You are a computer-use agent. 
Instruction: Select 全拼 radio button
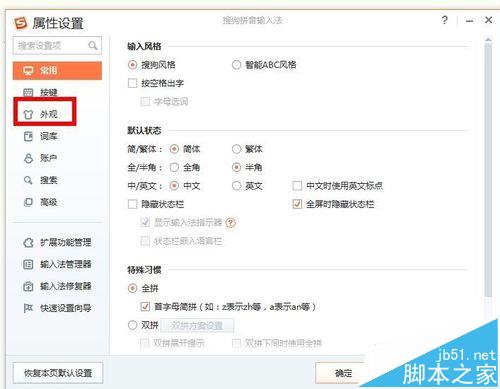(132, 288)
